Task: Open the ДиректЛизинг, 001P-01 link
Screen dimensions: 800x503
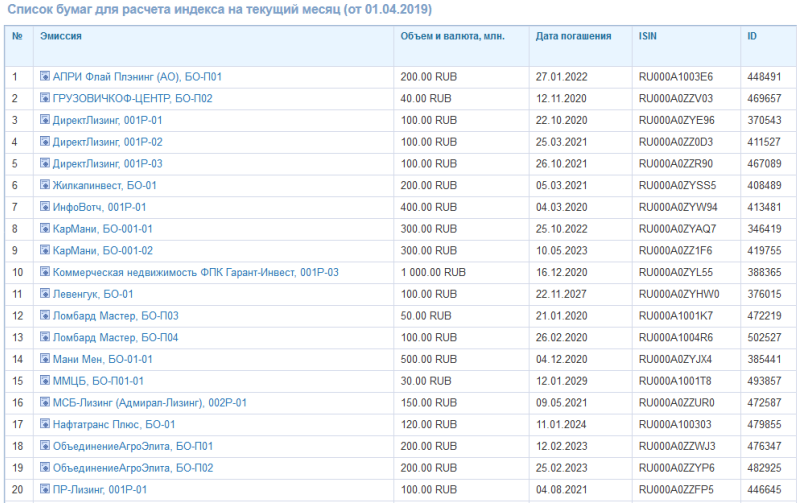Action: (108, 120)
